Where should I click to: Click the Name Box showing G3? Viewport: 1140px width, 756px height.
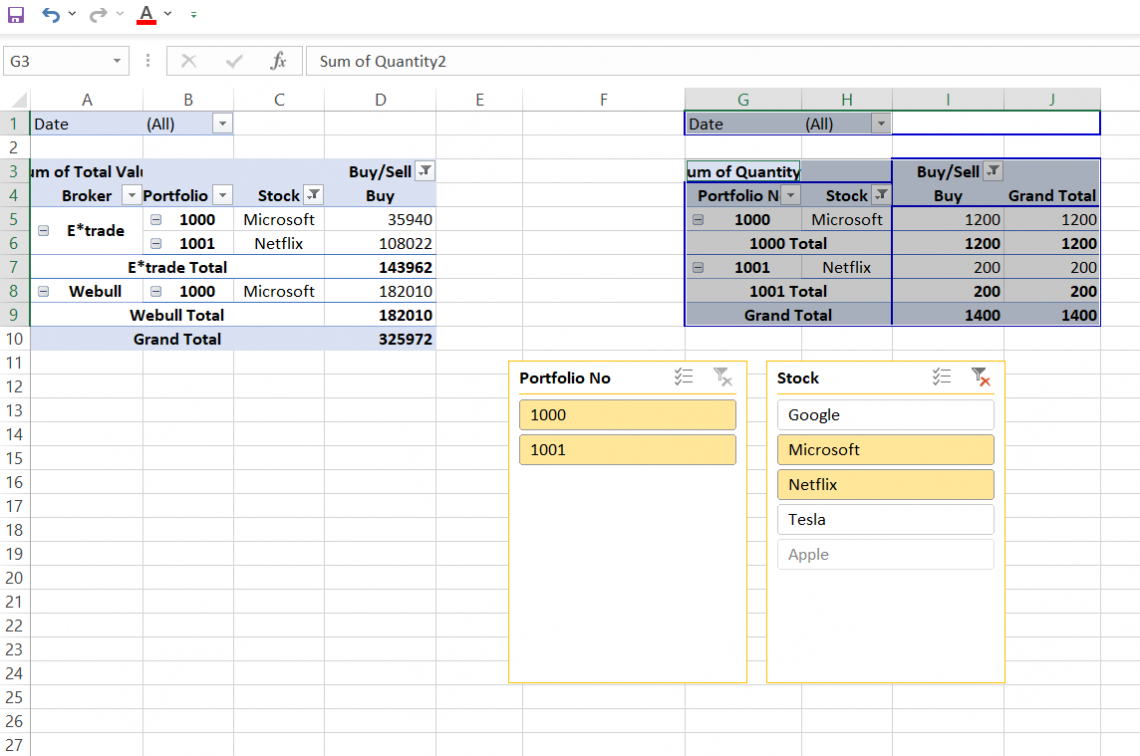click(60, 60)
